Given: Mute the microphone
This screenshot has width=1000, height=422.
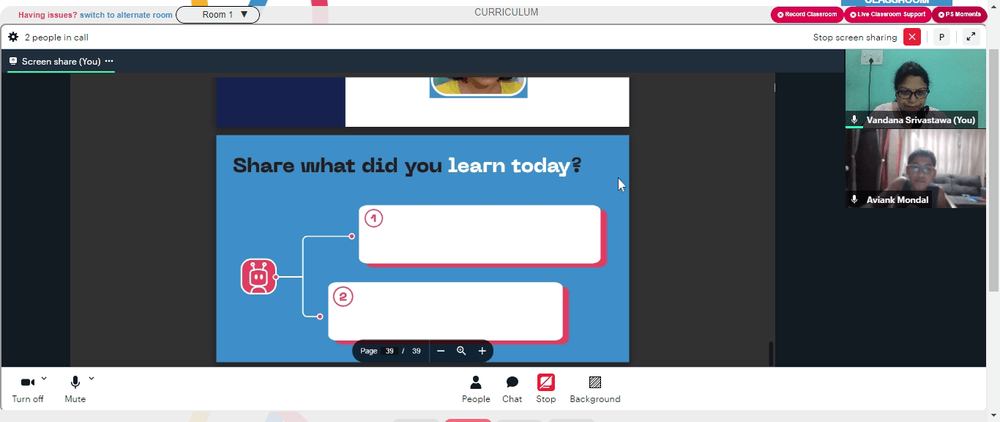Looking at the screenshot, I should (x=75, y=389).
